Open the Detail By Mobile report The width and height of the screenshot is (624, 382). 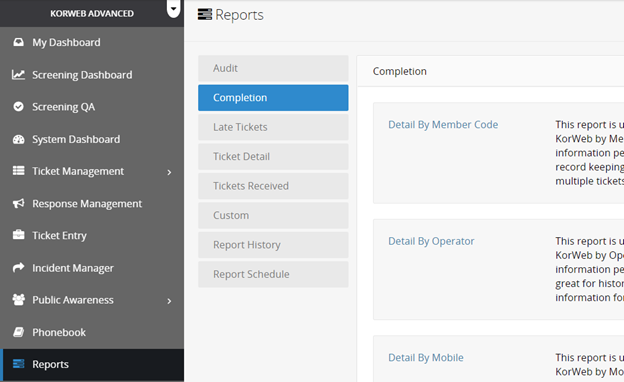click(x=426, y=358)
